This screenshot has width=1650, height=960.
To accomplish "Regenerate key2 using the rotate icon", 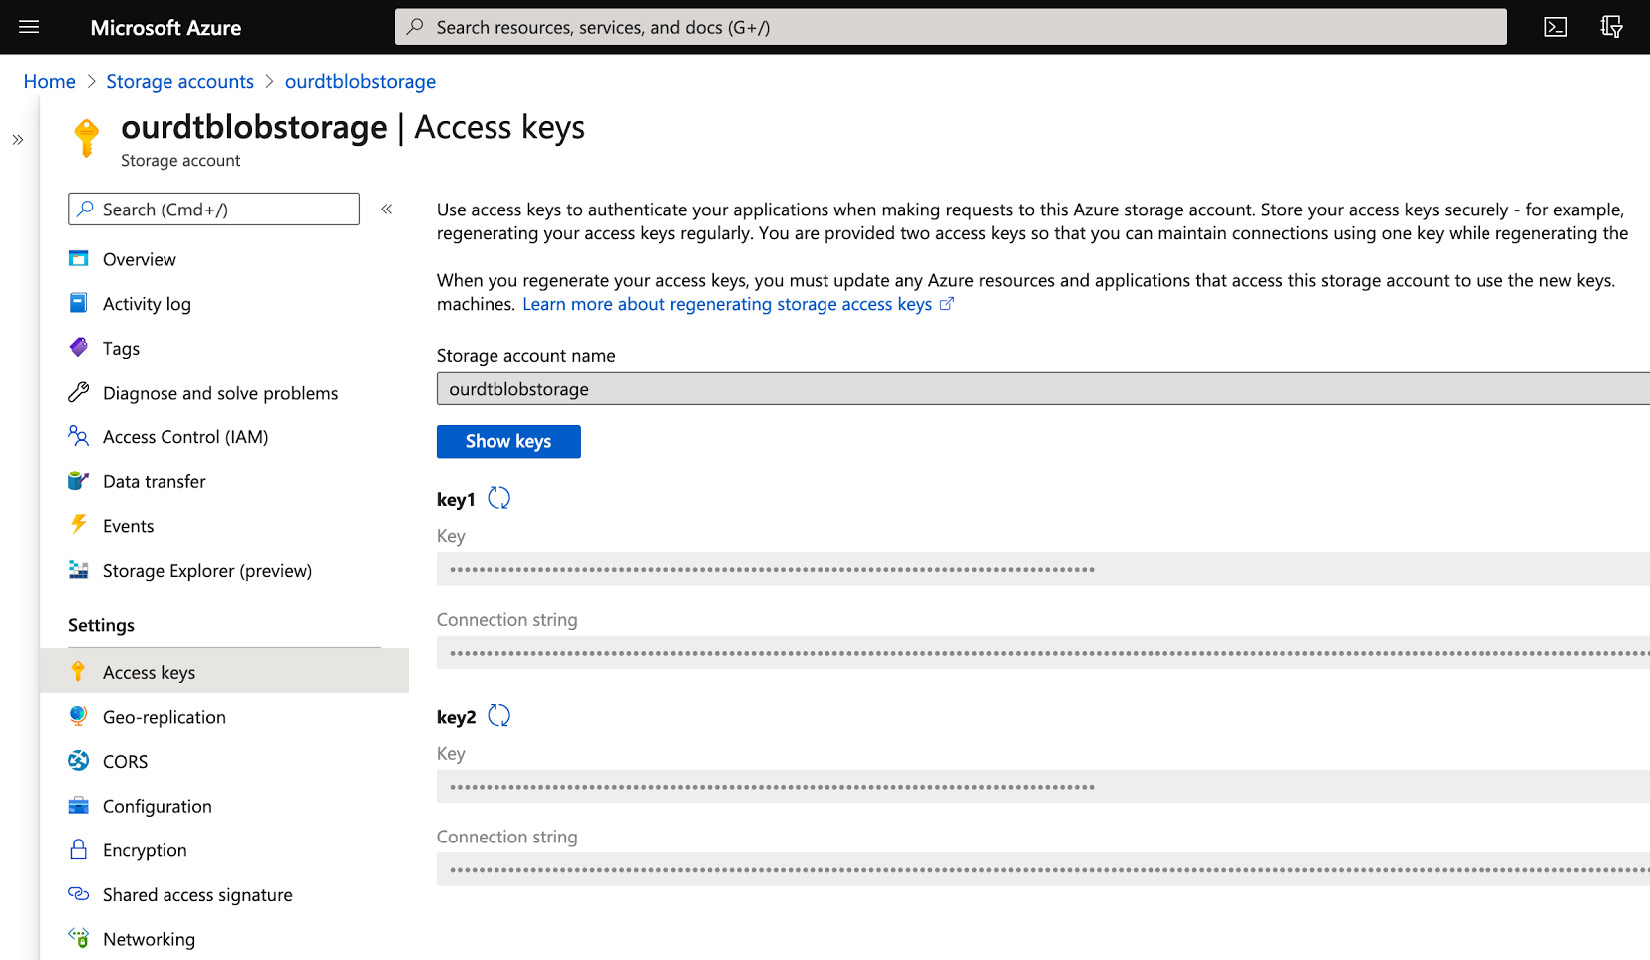I will 499,716.
